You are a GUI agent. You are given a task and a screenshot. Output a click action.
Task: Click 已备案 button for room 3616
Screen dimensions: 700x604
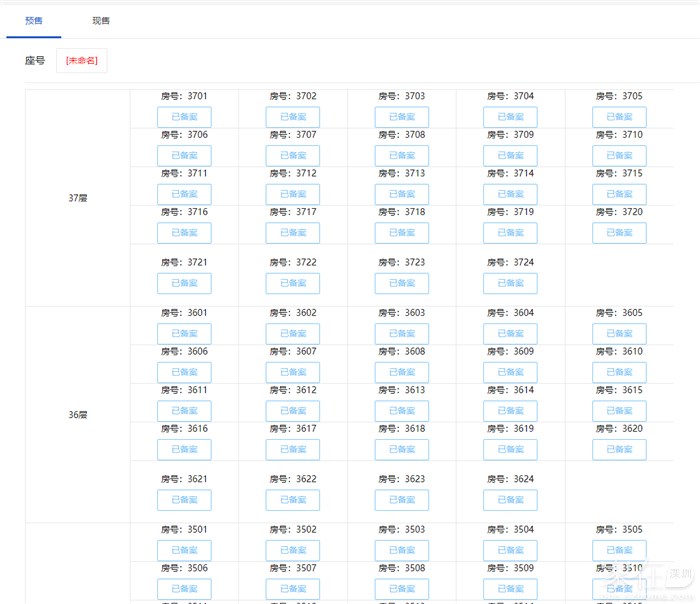tap(184, 450)
